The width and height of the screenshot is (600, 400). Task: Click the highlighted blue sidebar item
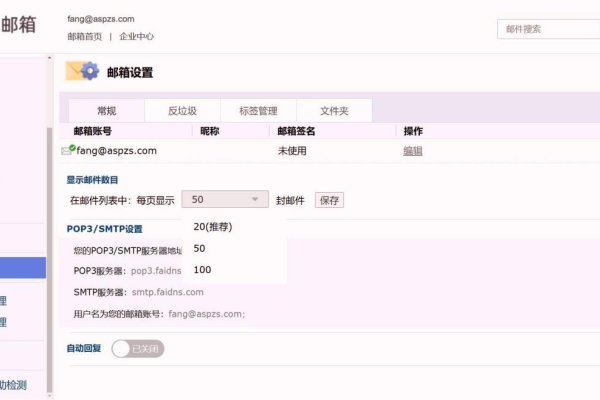click(23, 268)
